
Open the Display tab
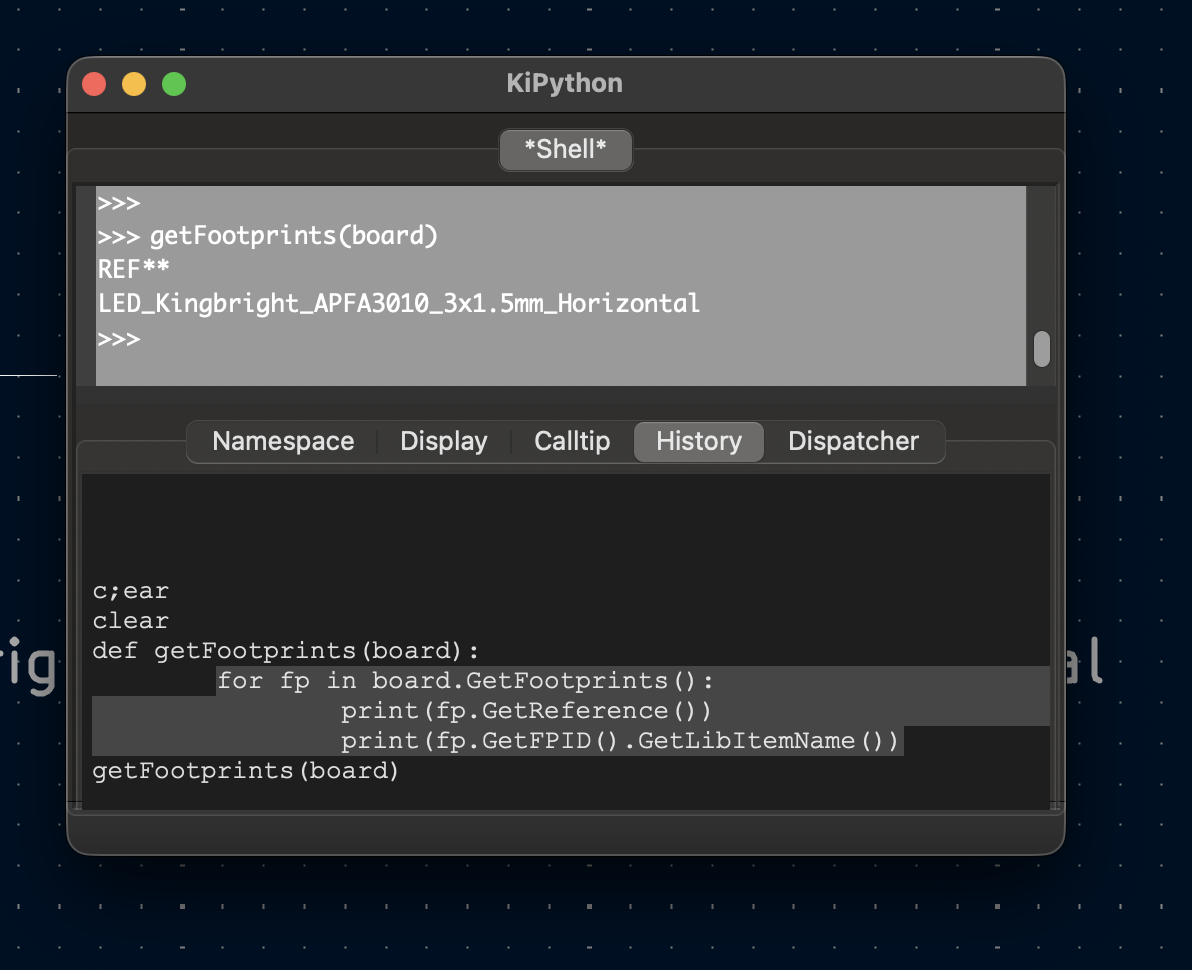coord(443,442)
